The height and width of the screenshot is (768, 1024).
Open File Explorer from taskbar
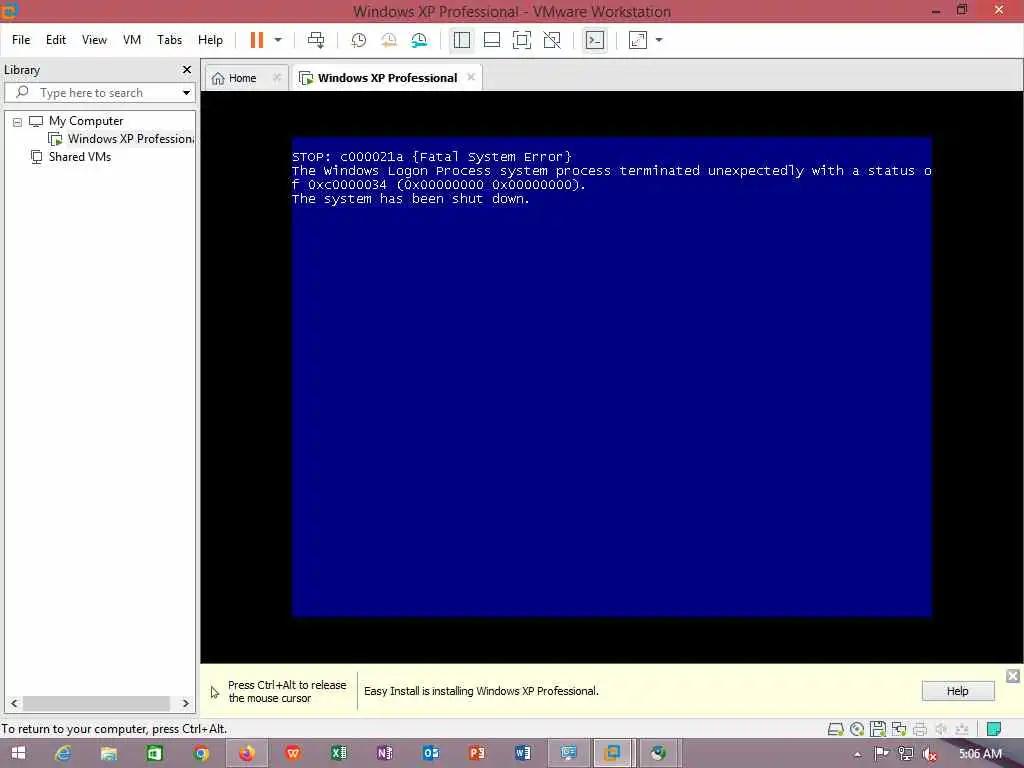(x=108, y=753)
